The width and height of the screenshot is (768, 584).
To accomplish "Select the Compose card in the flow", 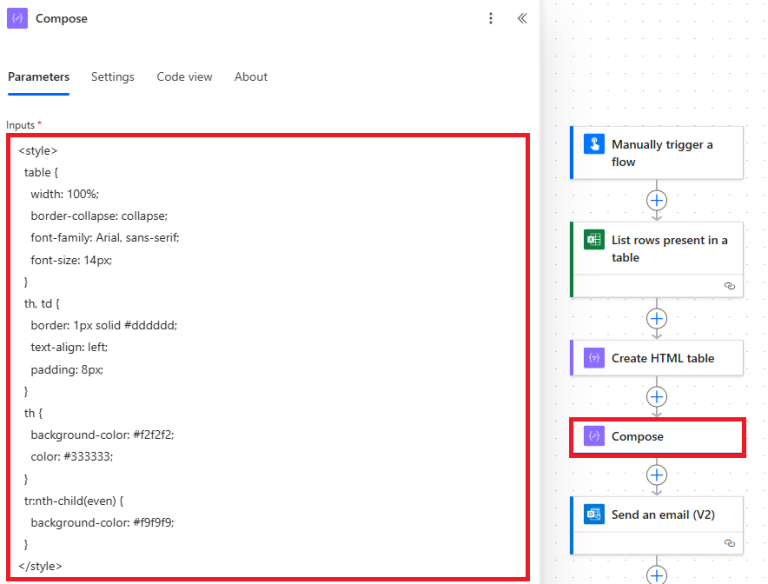I will coord(657,437).
